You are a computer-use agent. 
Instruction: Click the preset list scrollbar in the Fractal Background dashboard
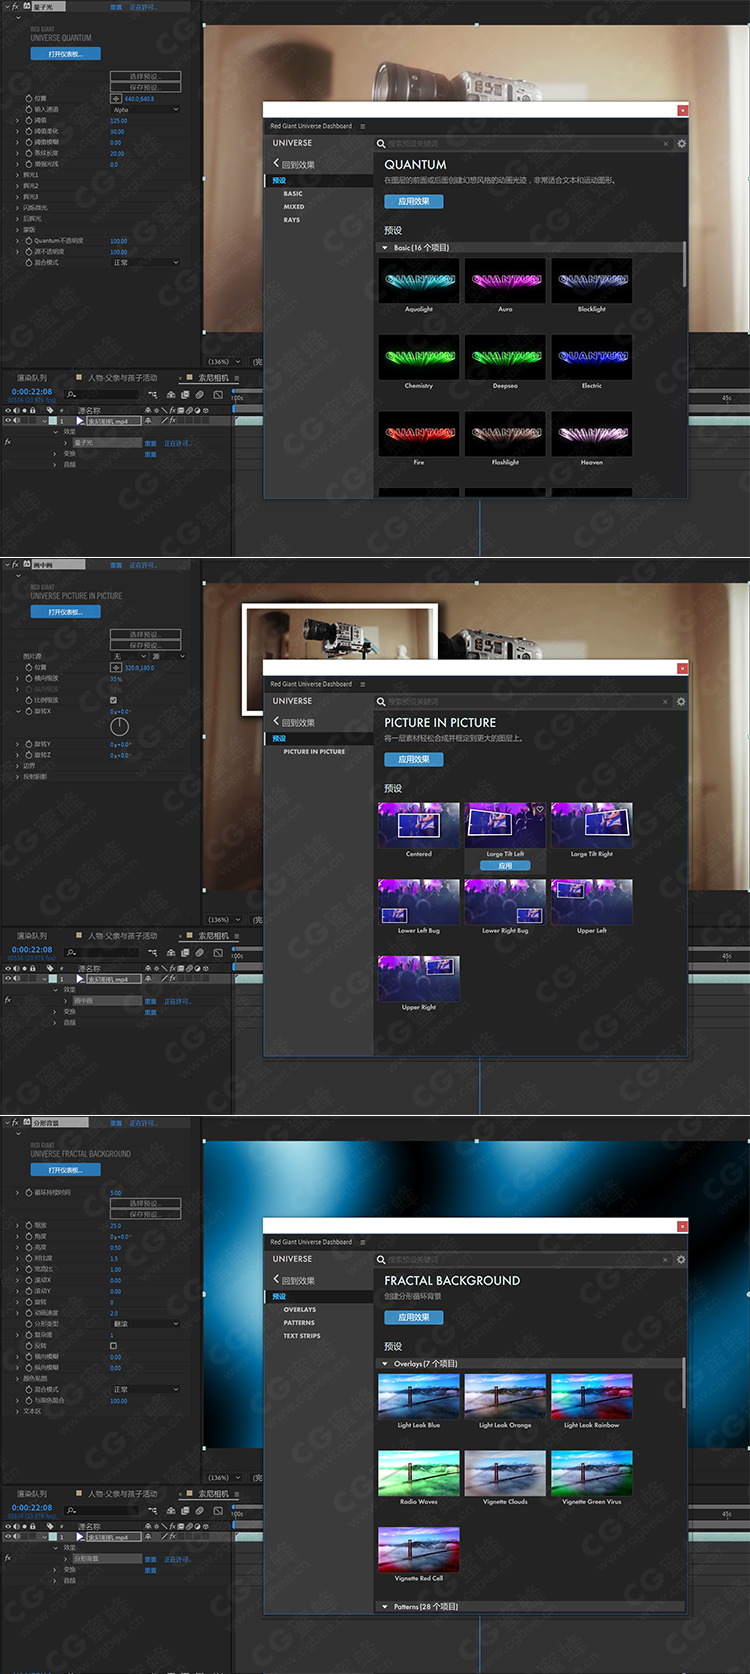[684, 1382]
